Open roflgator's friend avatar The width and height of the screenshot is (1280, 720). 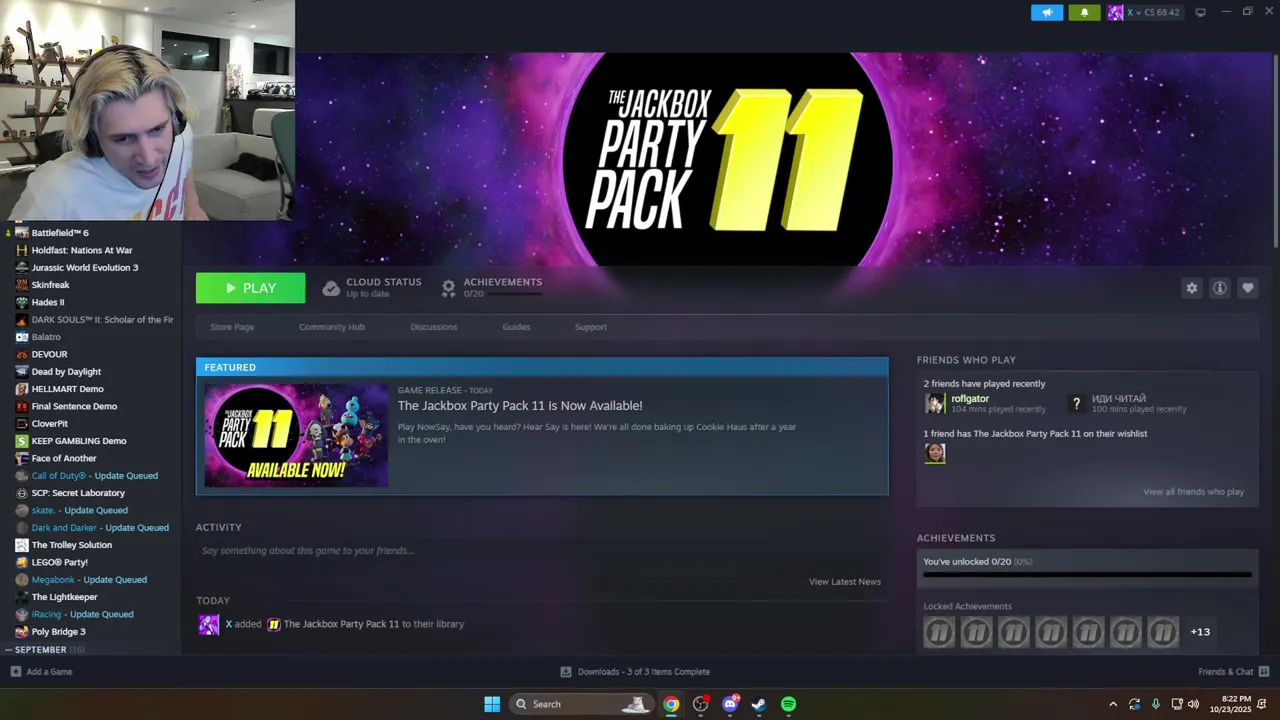(x=934, y=403)
